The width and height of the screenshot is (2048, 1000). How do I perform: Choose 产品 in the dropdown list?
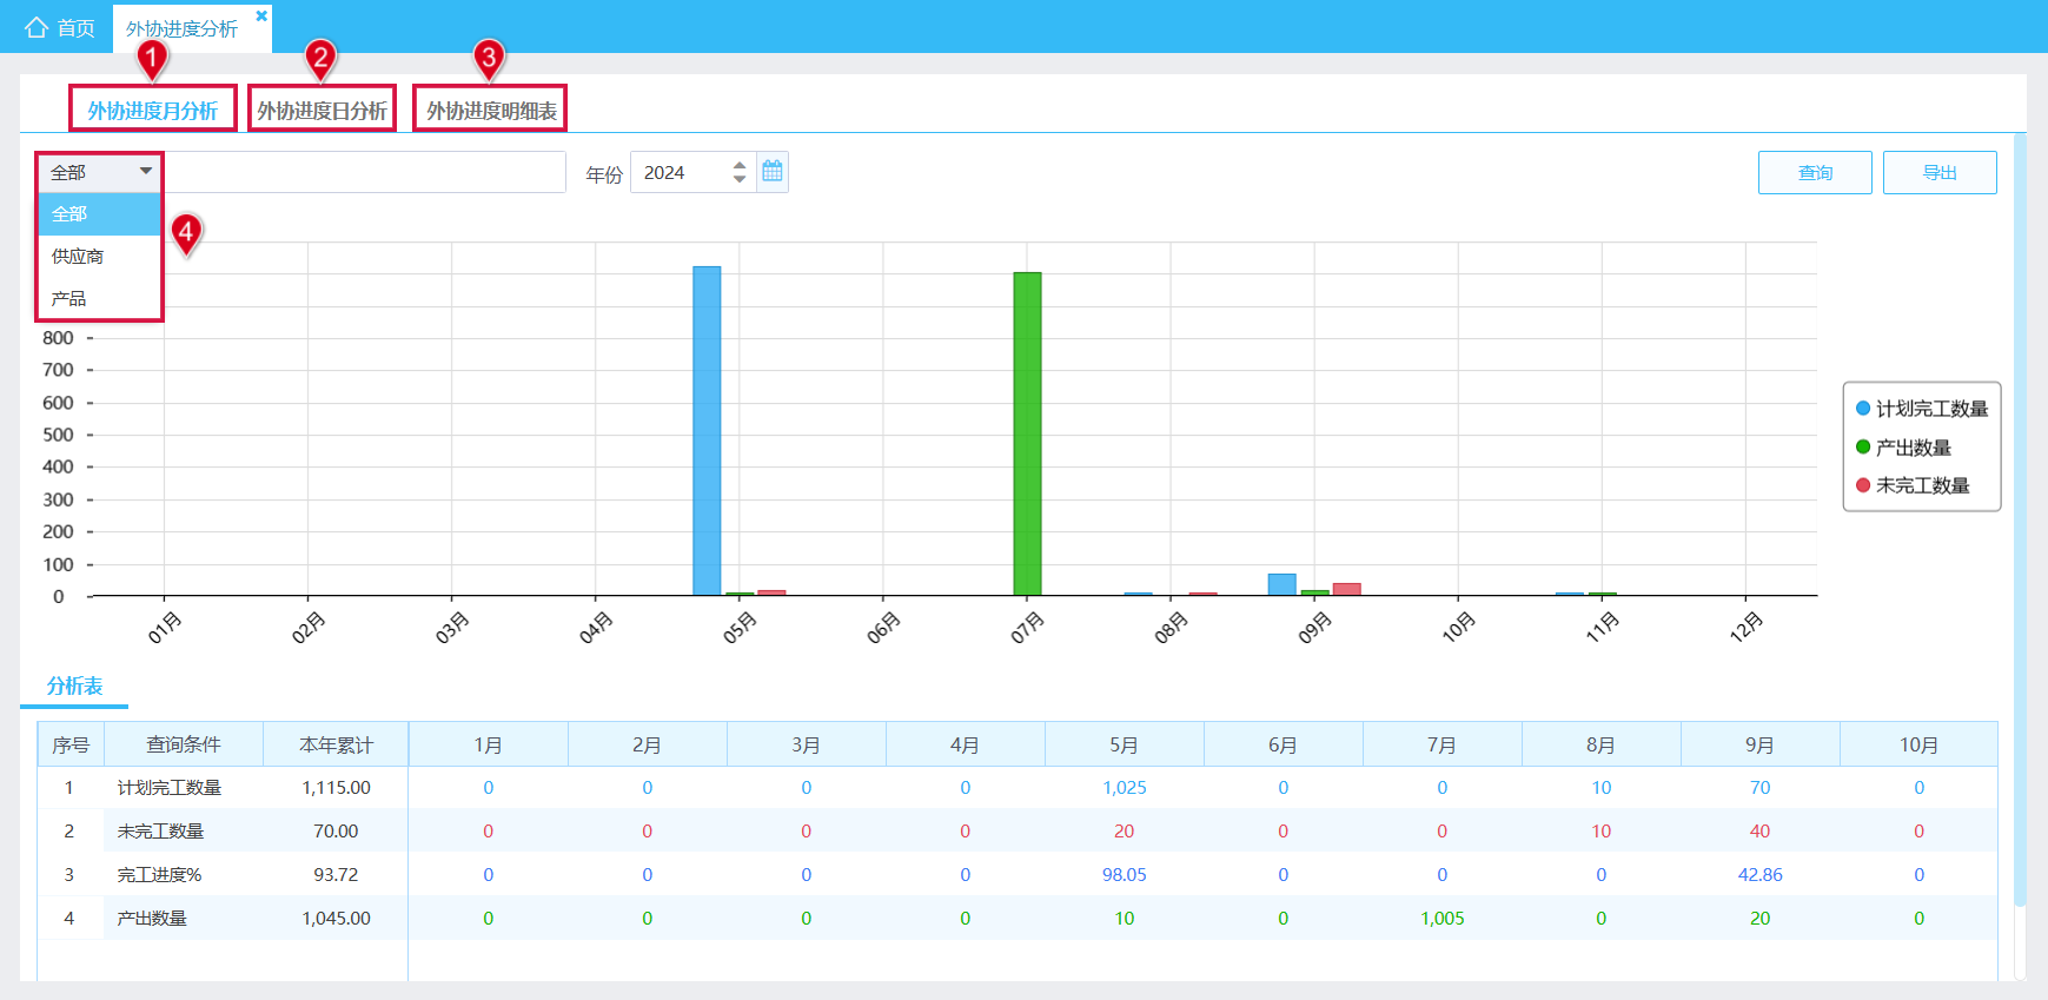point(99,298)
